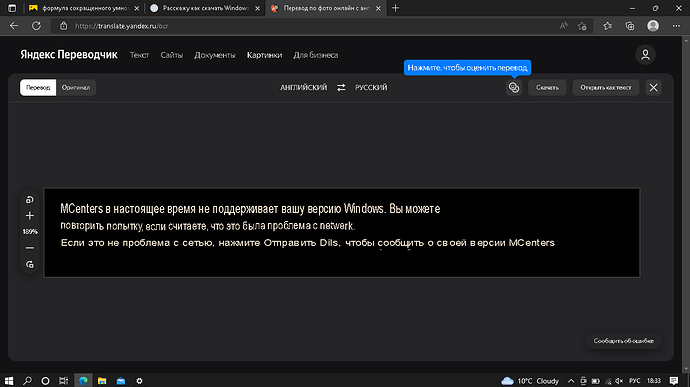690x387 pixels.
Task: Click the muted volume tray icon
Action: [619, 381]
